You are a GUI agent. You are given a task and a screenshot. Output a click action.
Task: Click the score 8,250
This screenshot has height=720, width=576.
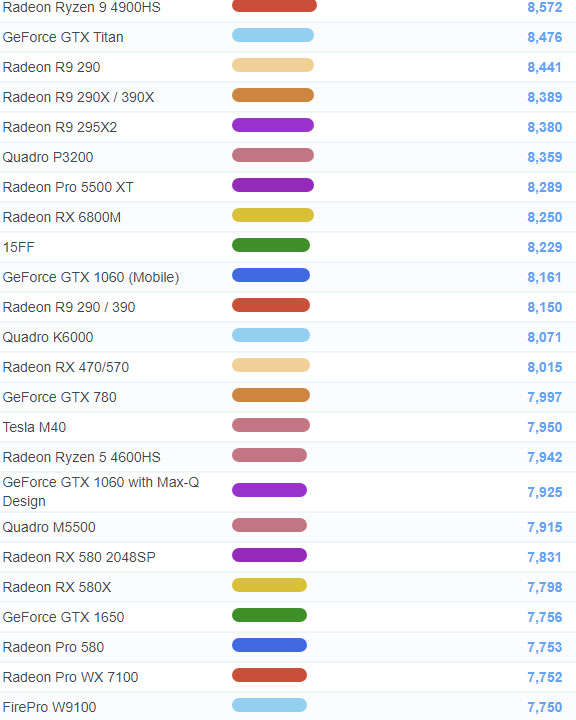(545, 217)
